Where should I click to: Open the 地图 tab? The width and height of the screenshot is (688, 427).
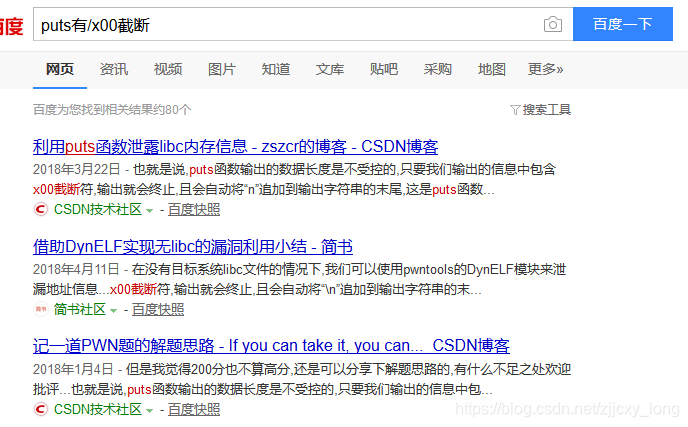[491, 69]
